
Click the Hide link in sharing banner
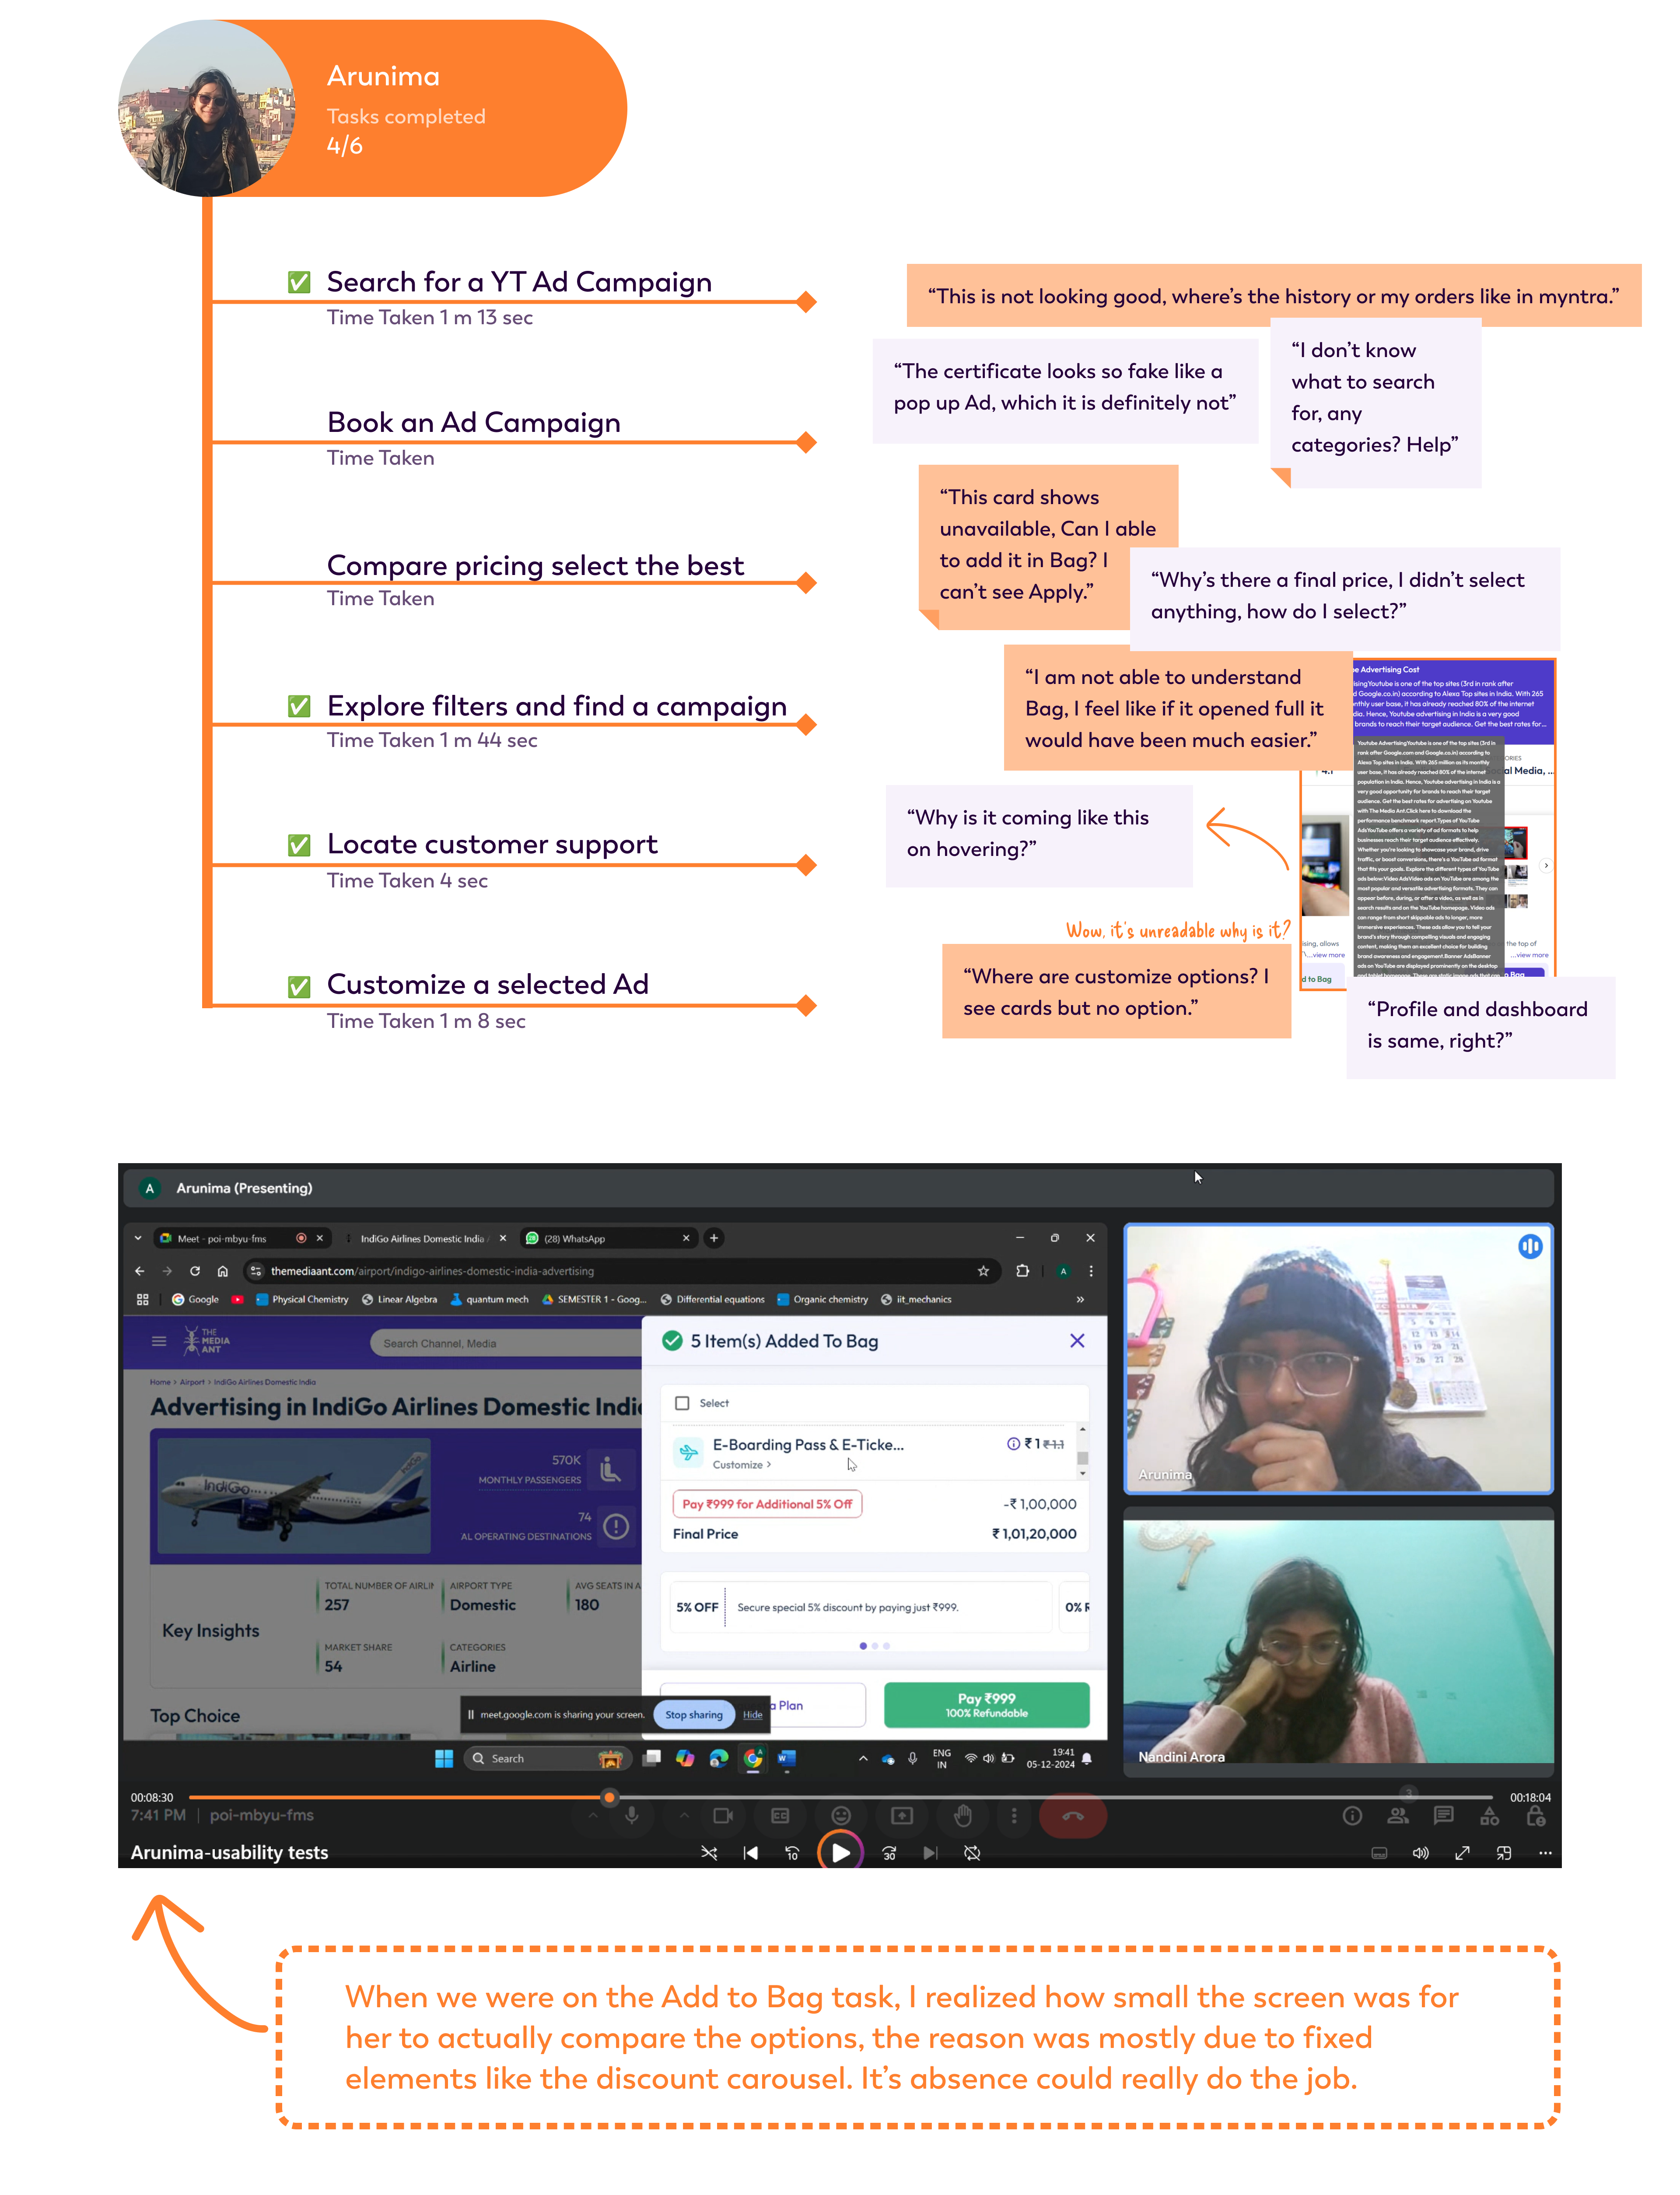752,1715
